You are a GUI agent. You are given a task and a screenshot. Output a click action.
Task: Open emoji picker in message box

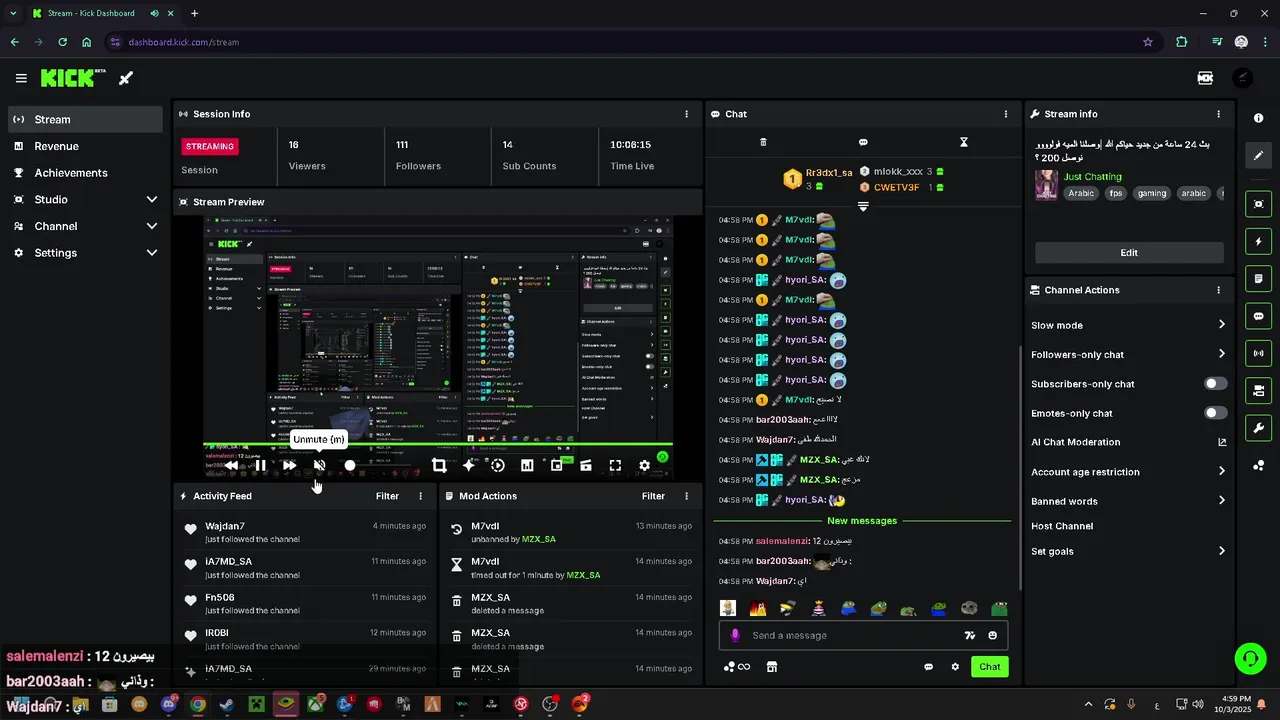(992, 635)
